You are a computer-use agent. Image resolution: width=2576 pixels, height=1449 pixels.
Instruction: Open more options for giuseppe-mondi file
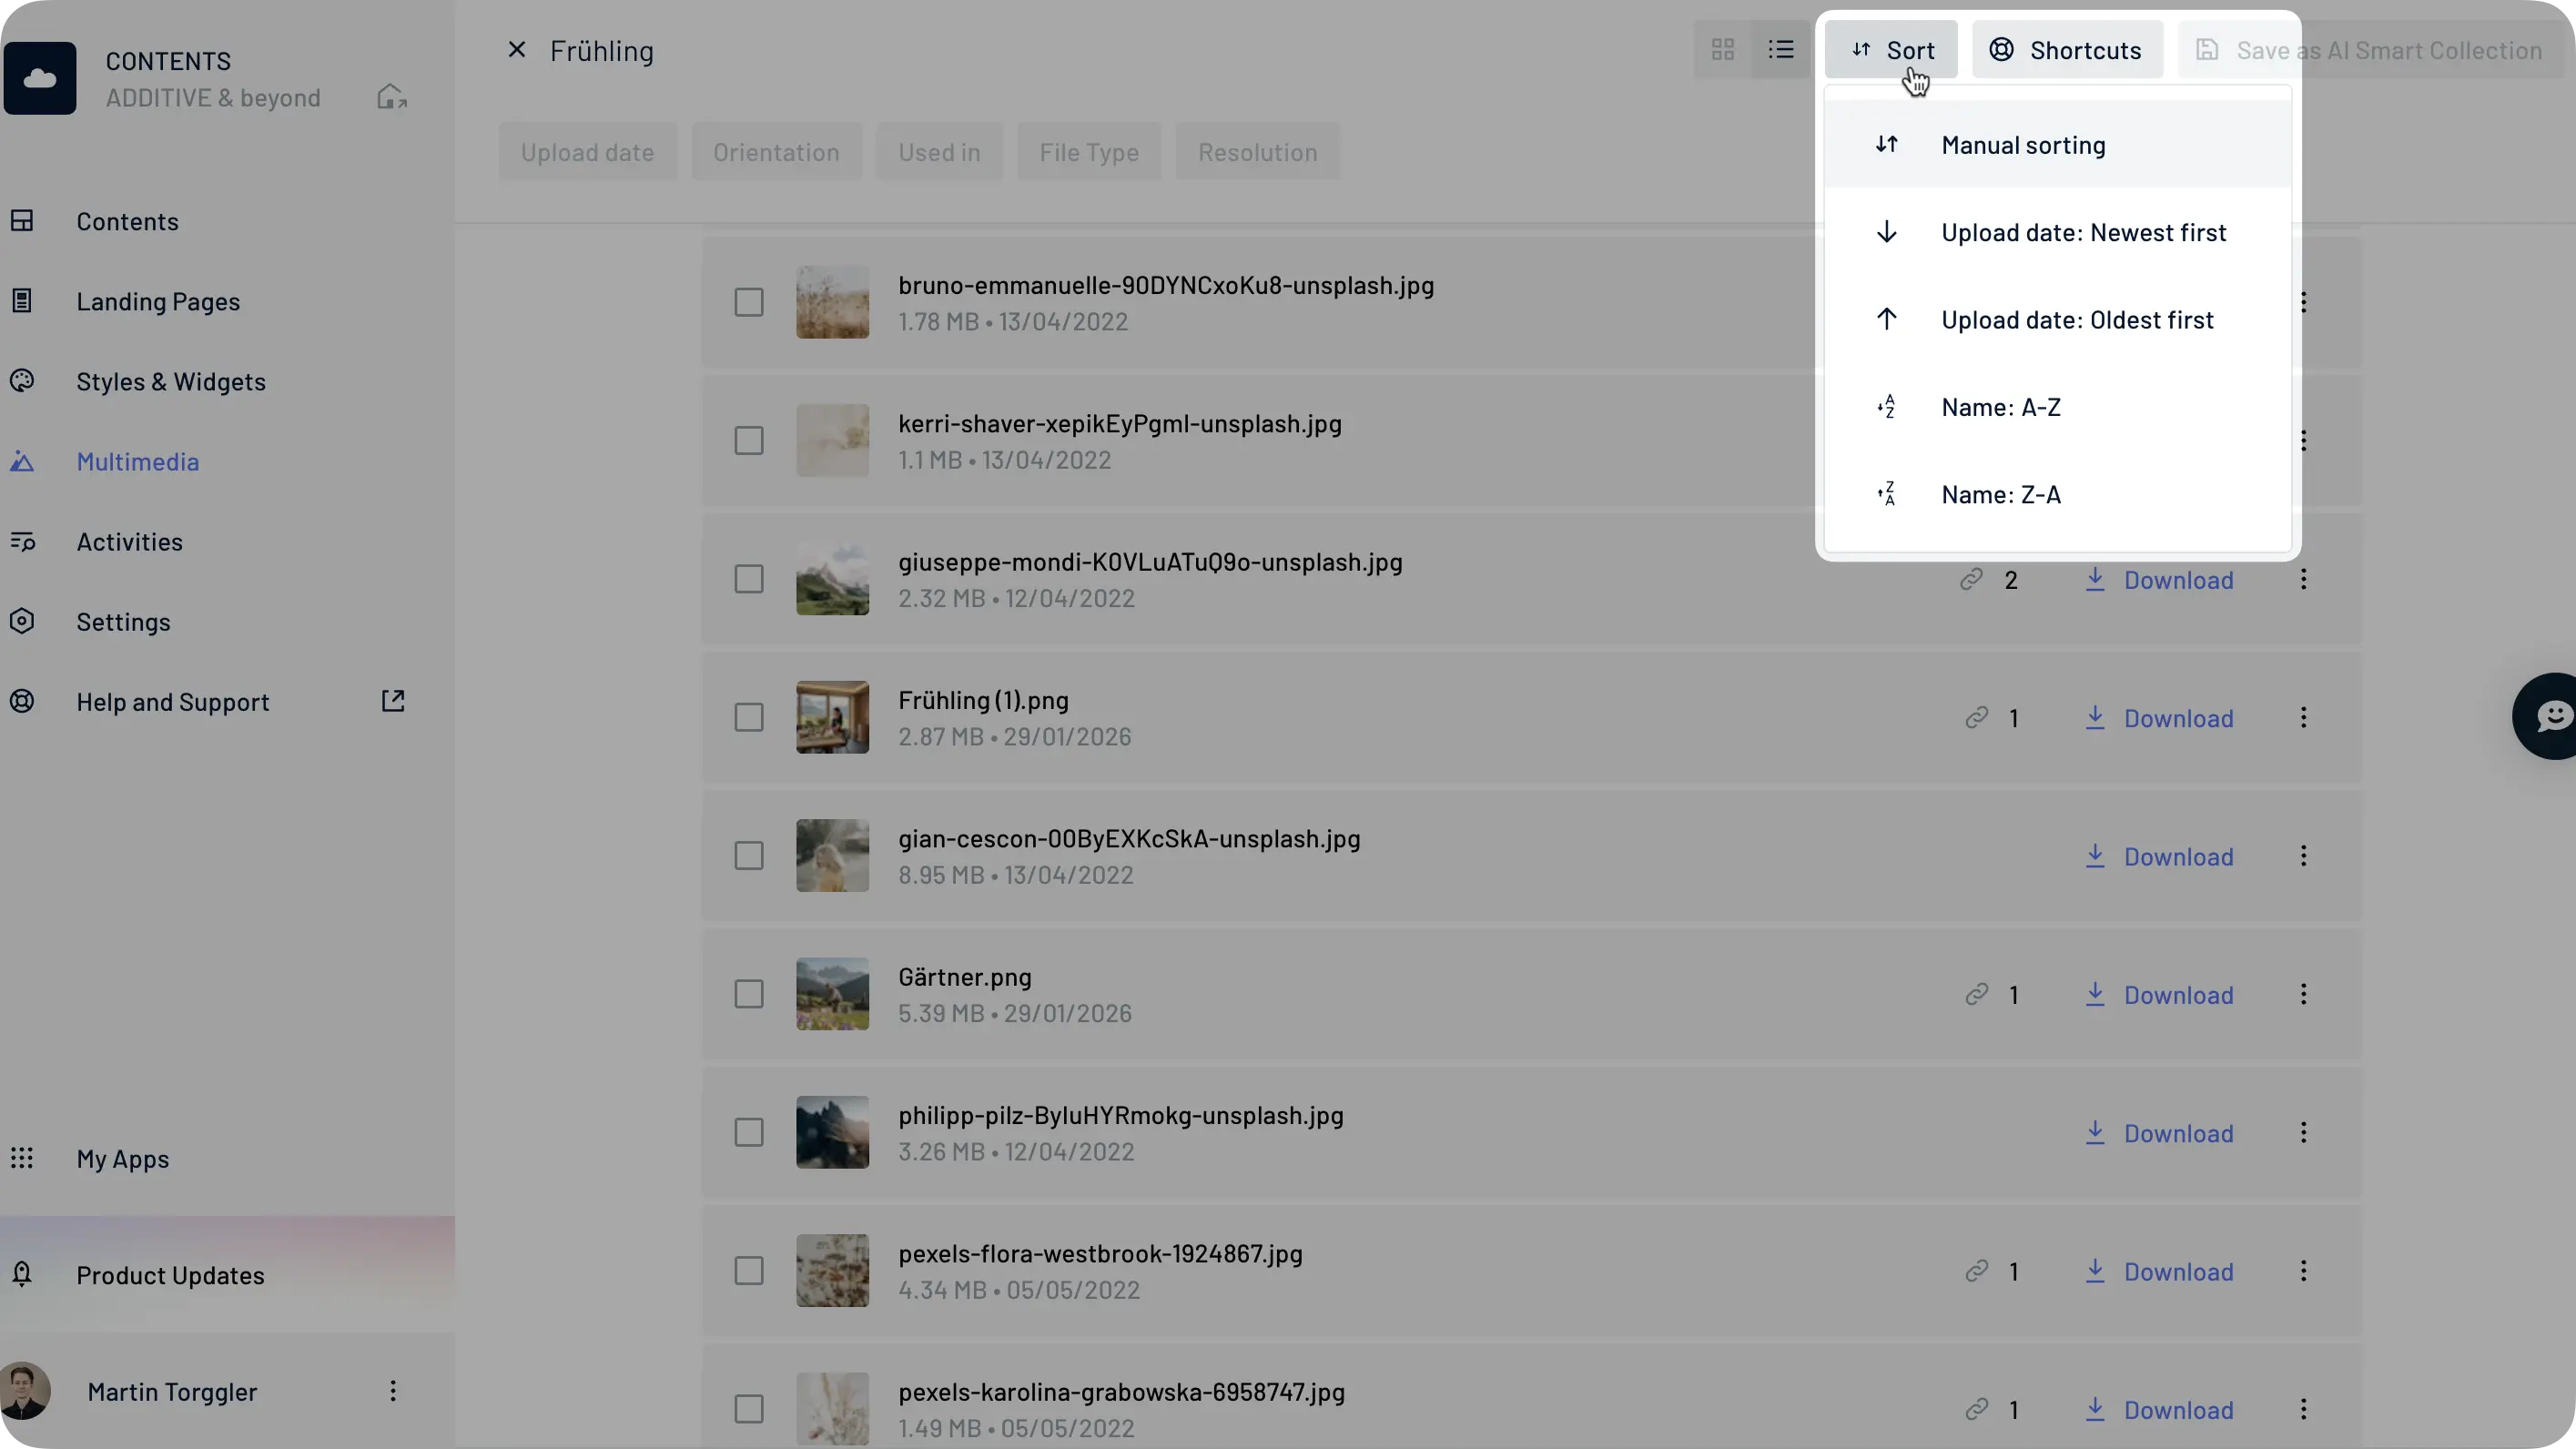coord(2303,579)
